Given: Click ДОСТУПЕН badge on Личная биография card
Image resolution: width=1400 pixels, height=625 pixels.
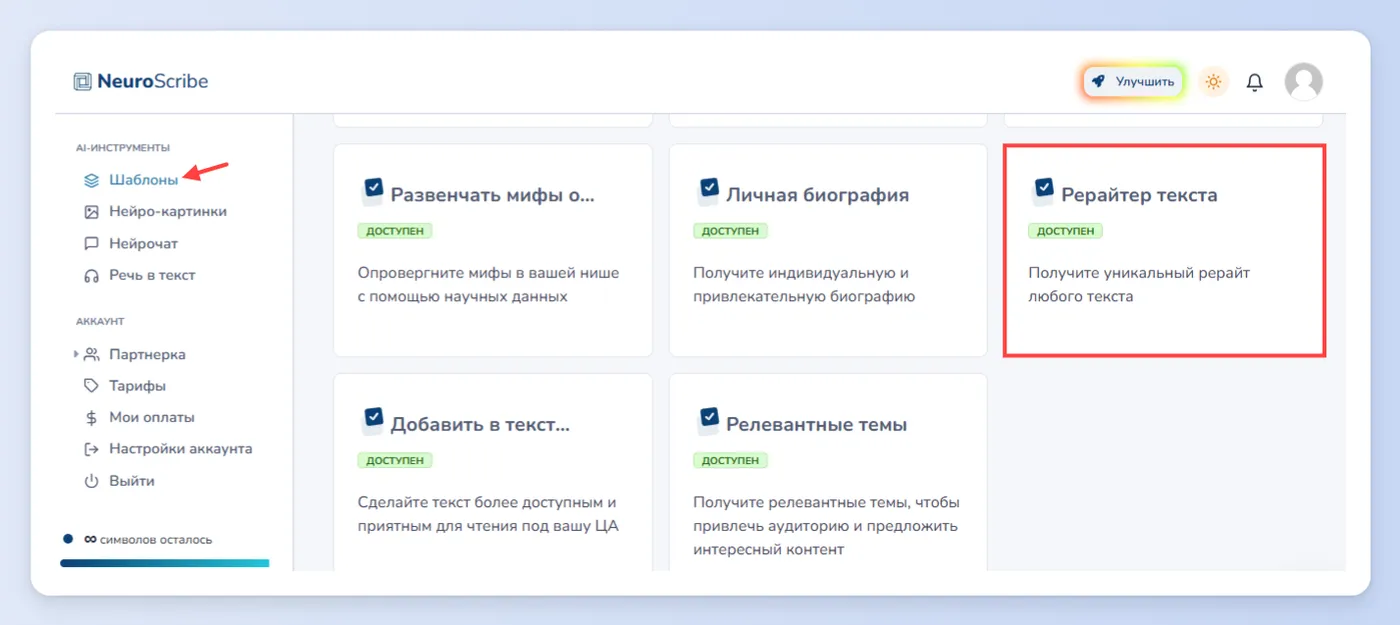Looking at the screenshot, I should 730,231.
